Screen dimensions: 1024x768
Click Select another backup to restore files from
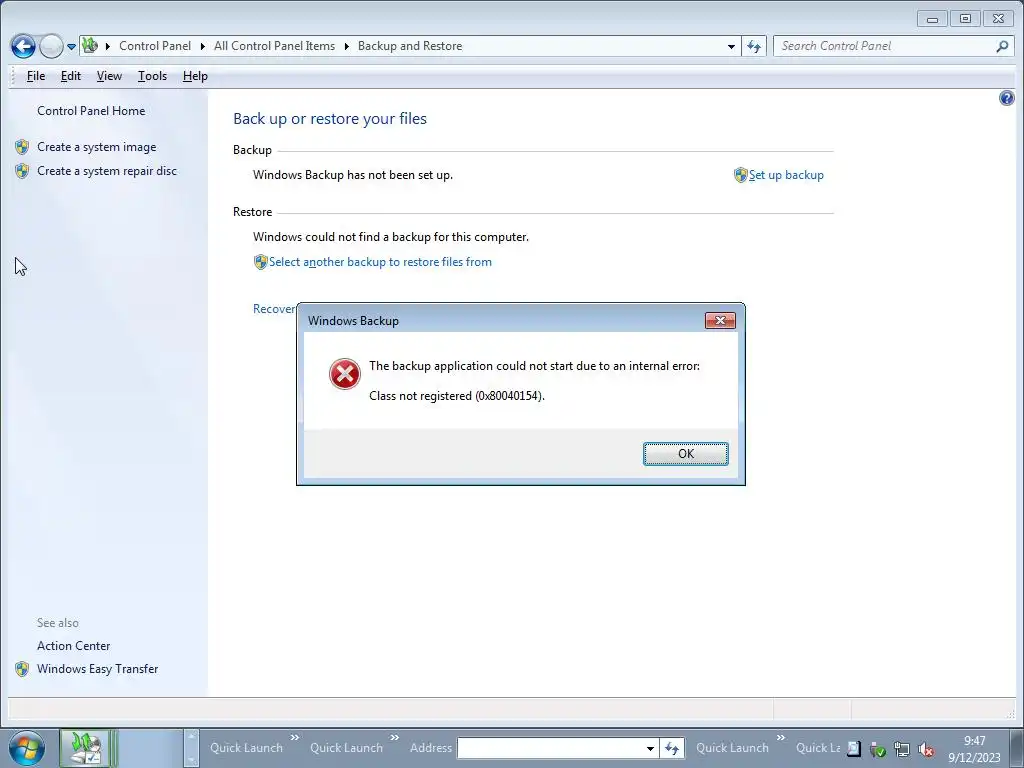[x=380, y=262]
